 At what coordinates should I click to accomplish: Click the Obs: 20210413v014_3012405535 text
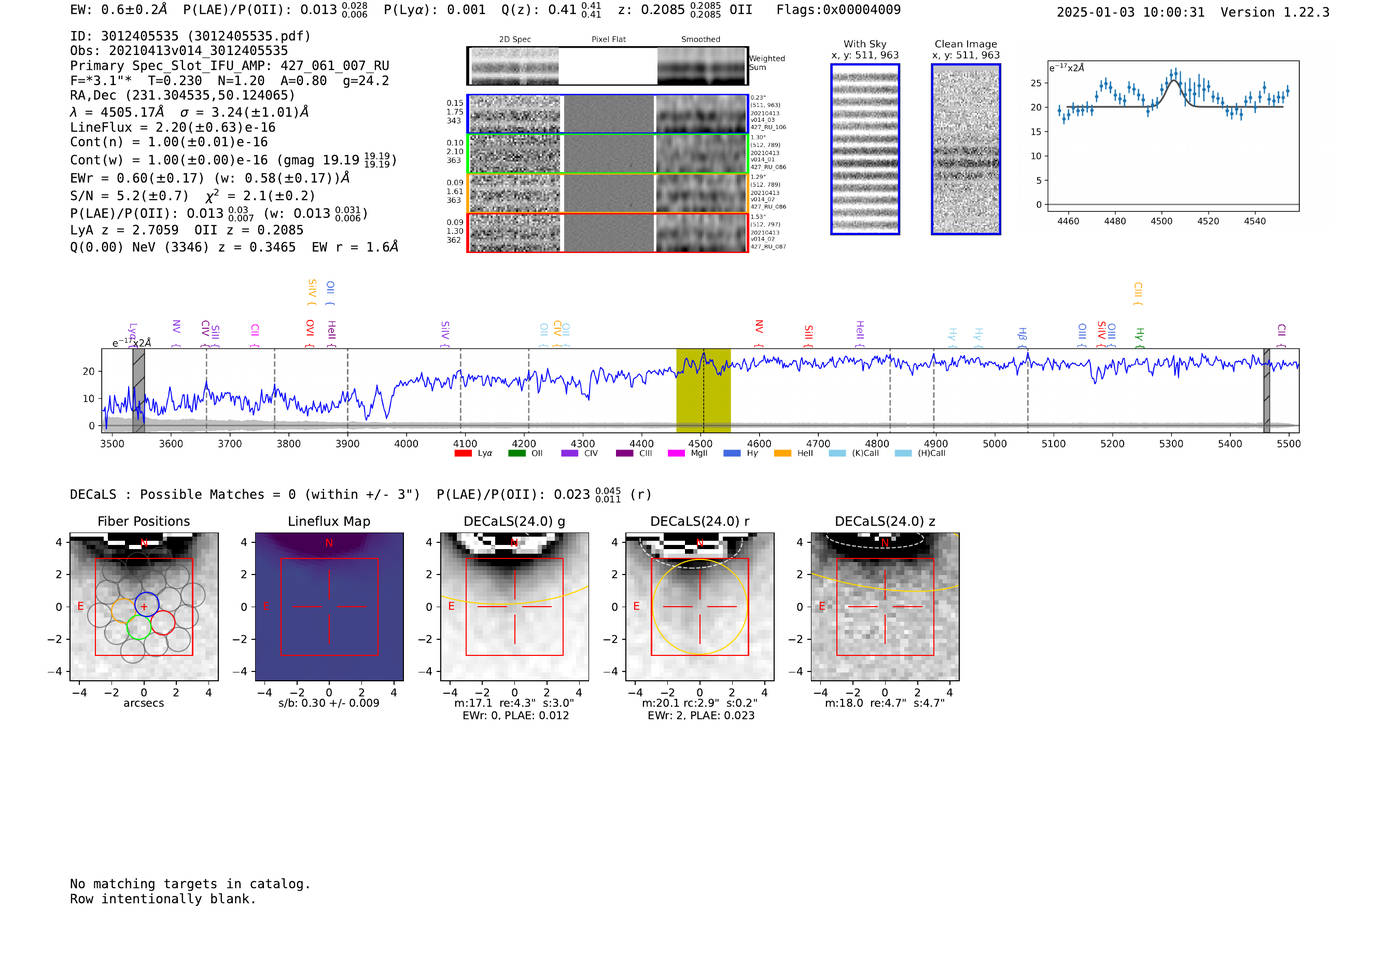pos(179,51)
